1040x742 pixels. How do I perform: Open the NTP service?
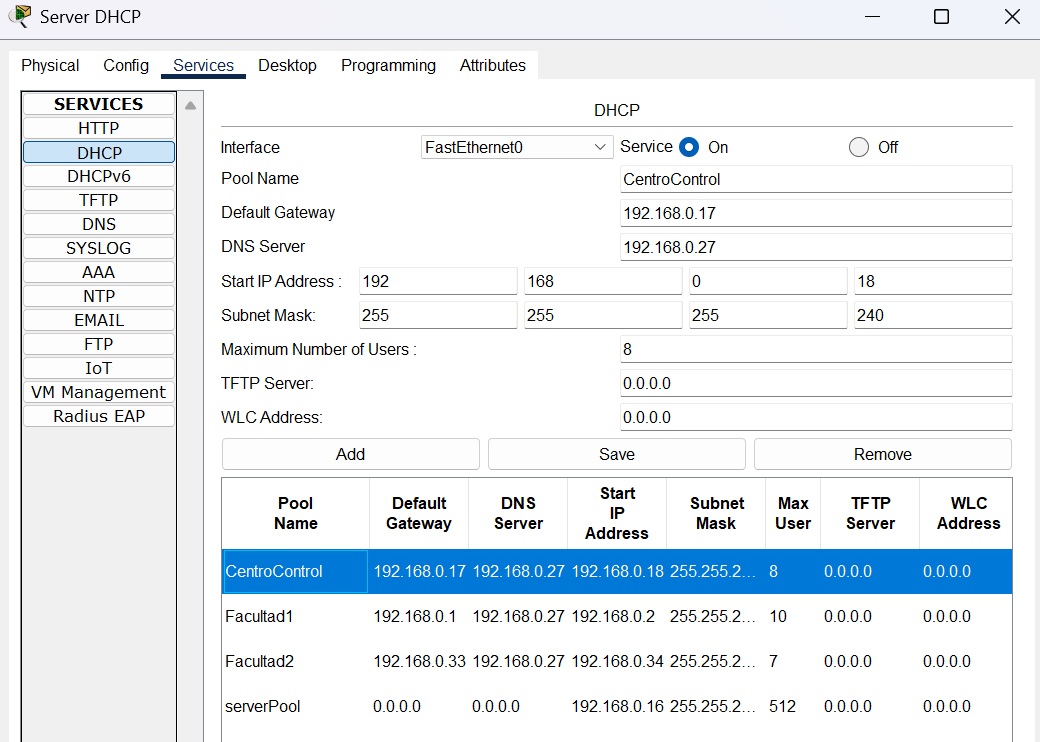click(x=99, y=296)
